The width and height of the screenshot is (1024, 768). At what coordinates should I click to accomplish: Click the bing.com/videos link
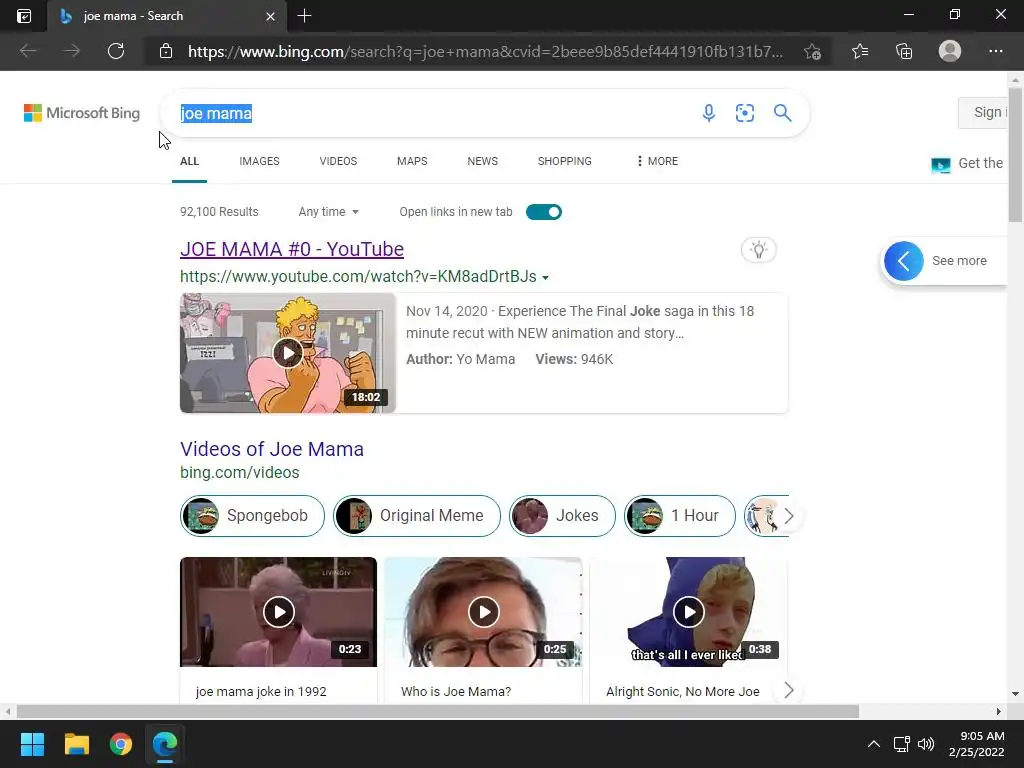click(240, 473)
